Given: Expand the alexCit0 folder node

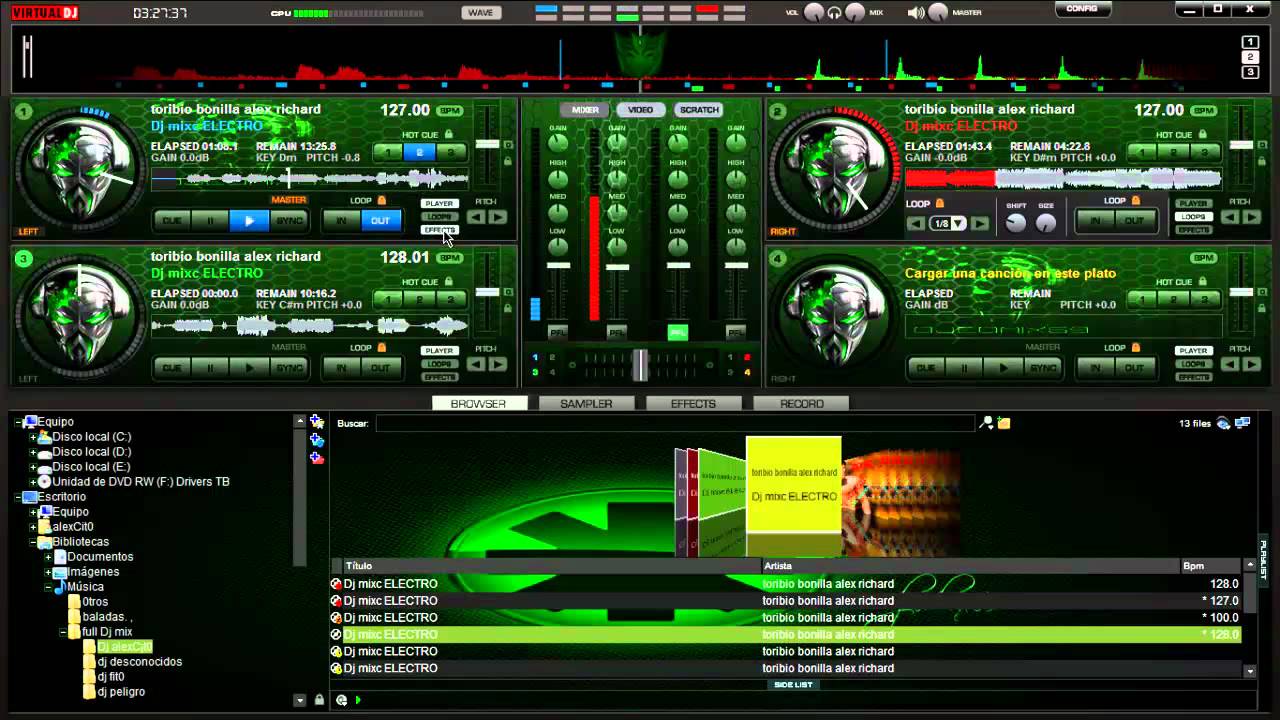Looking at the screenshot, I should coord(33,527).
